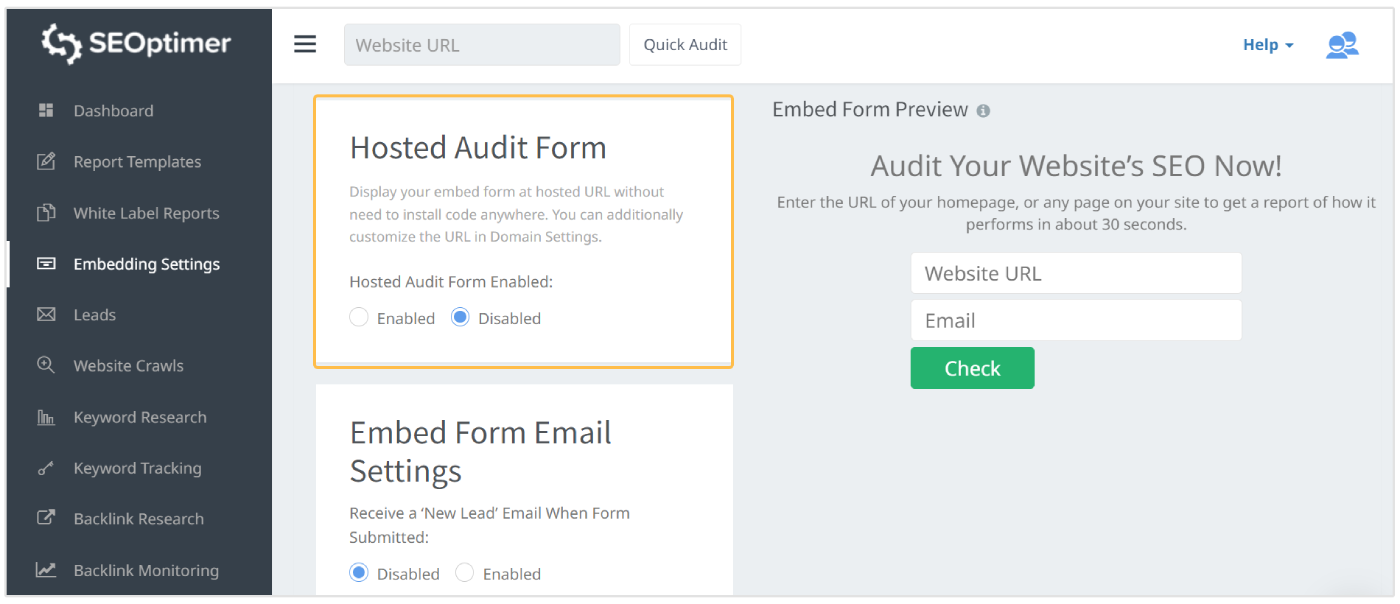Select the Website Crawls magnifier icon
Image resolution: width=1400 pixels, height=604 pixels.
46,365
